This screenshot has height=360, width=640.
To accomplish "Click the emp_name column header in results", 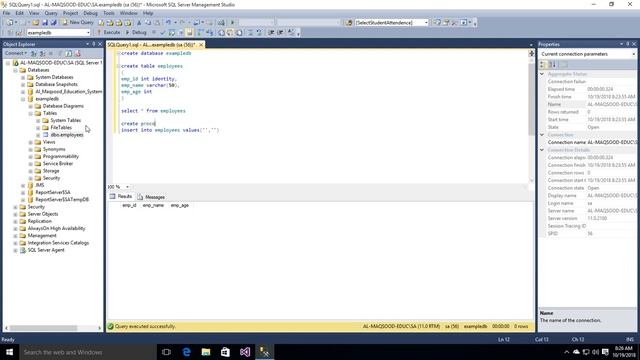I will point(153,205).
